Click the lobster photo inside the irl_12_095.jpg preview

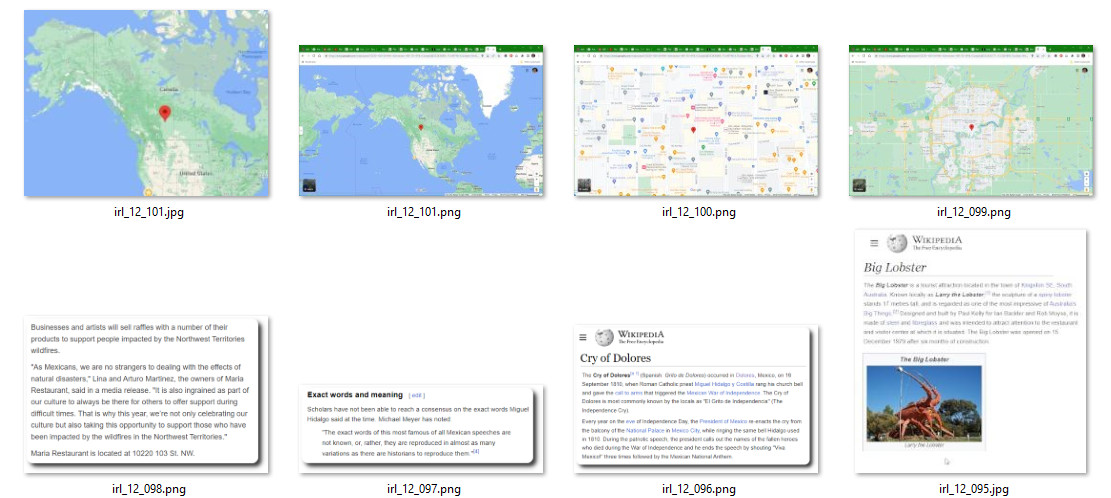[922, 400]
